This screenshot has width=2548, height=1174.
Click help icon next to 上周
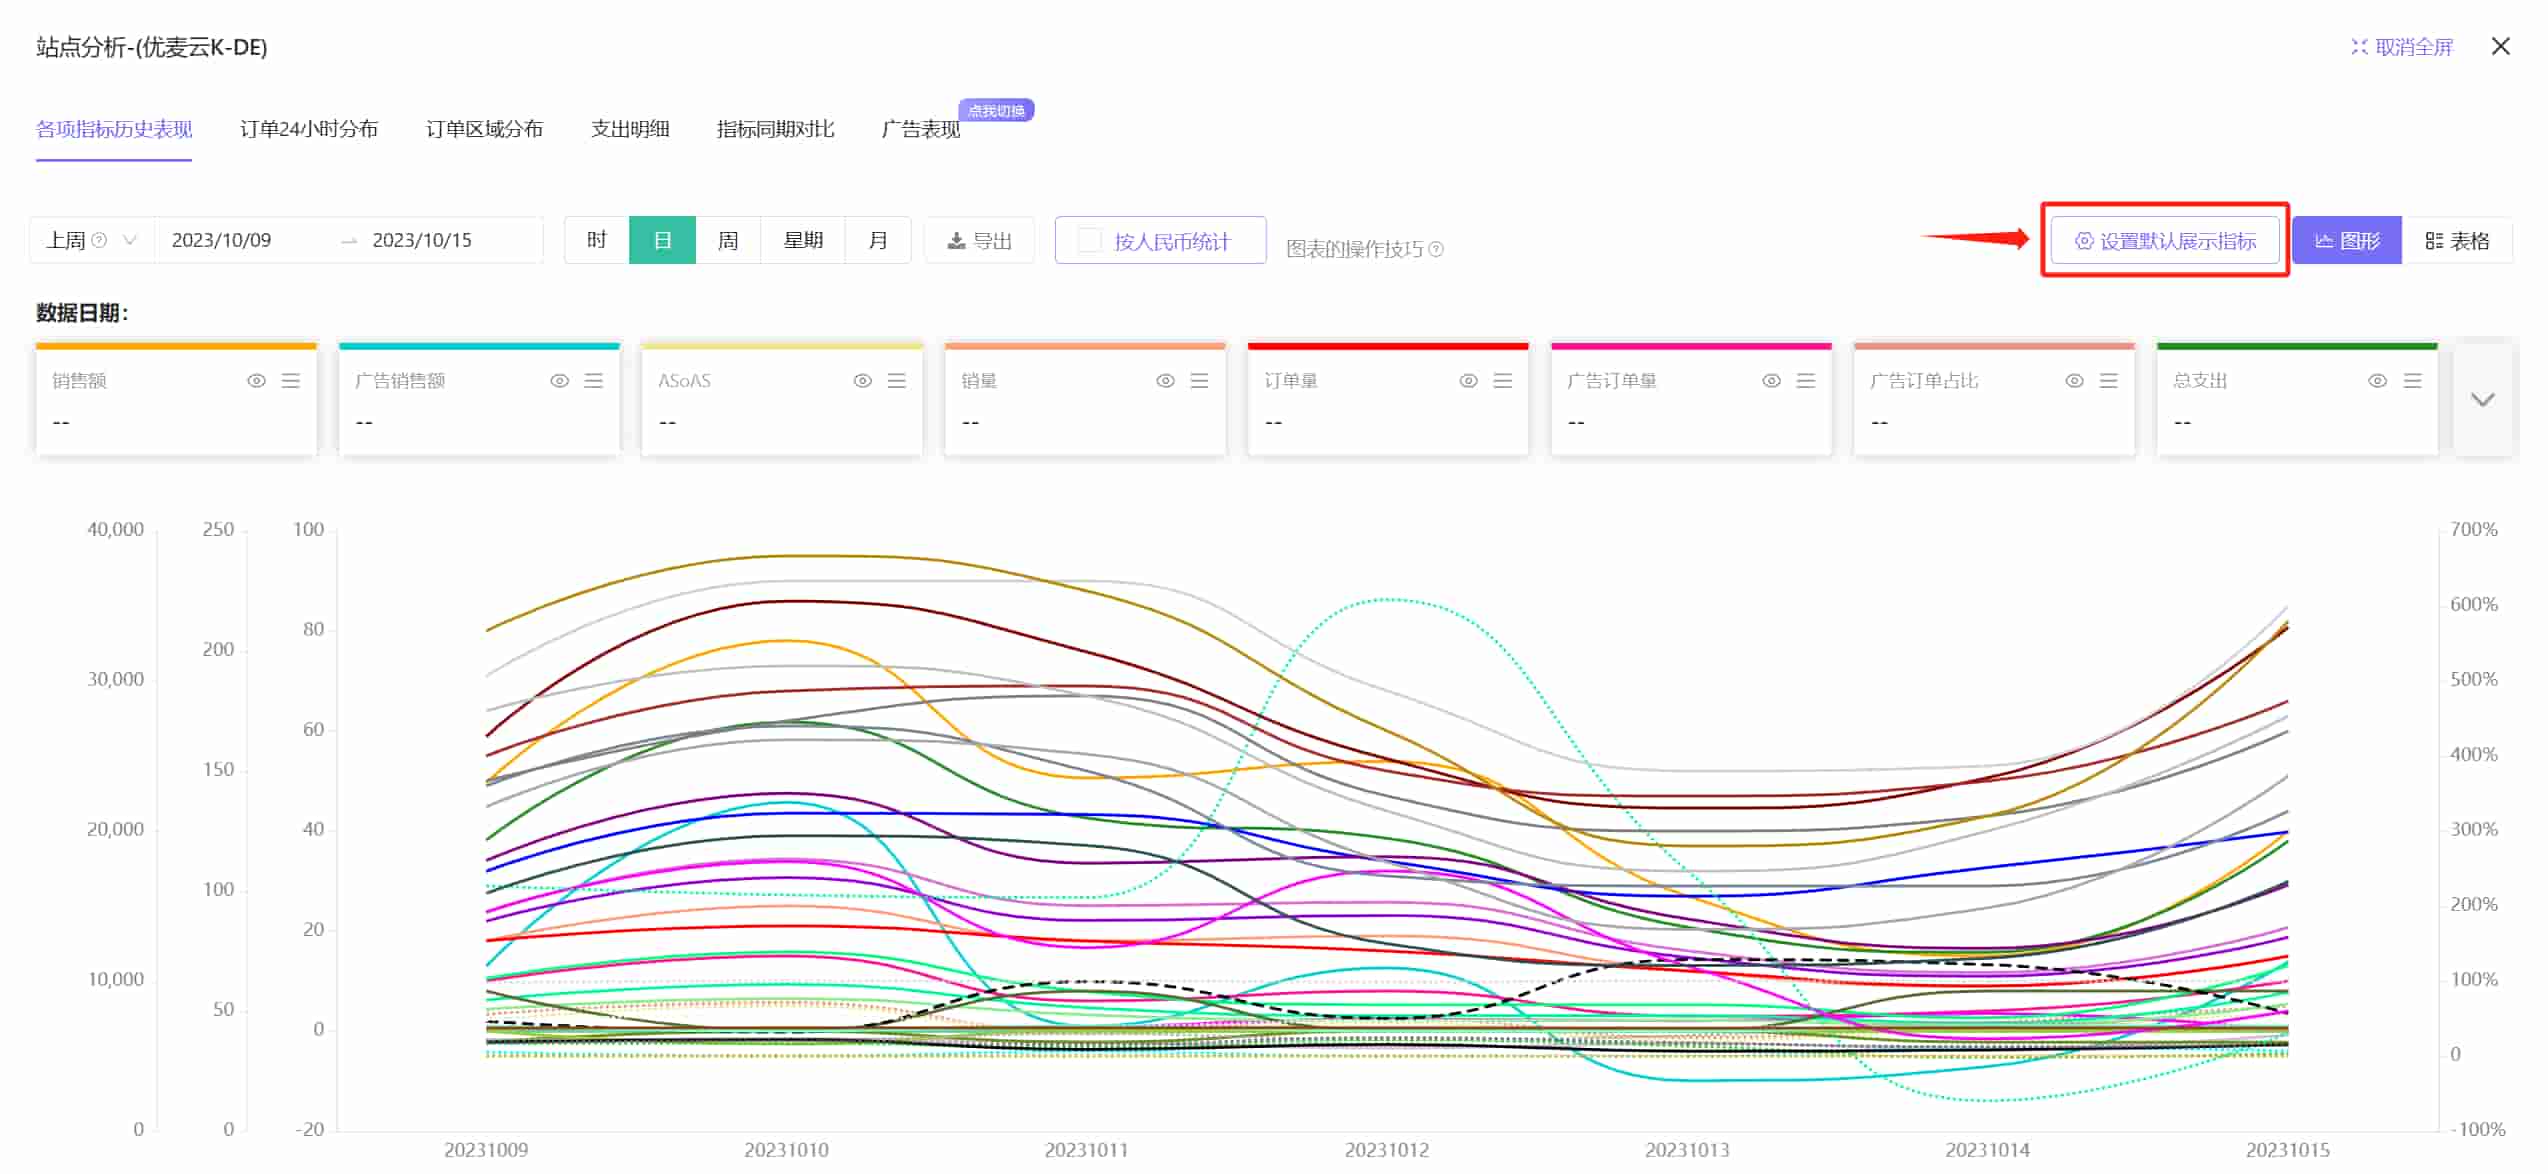pyautogui.click(x=99, y=240)
